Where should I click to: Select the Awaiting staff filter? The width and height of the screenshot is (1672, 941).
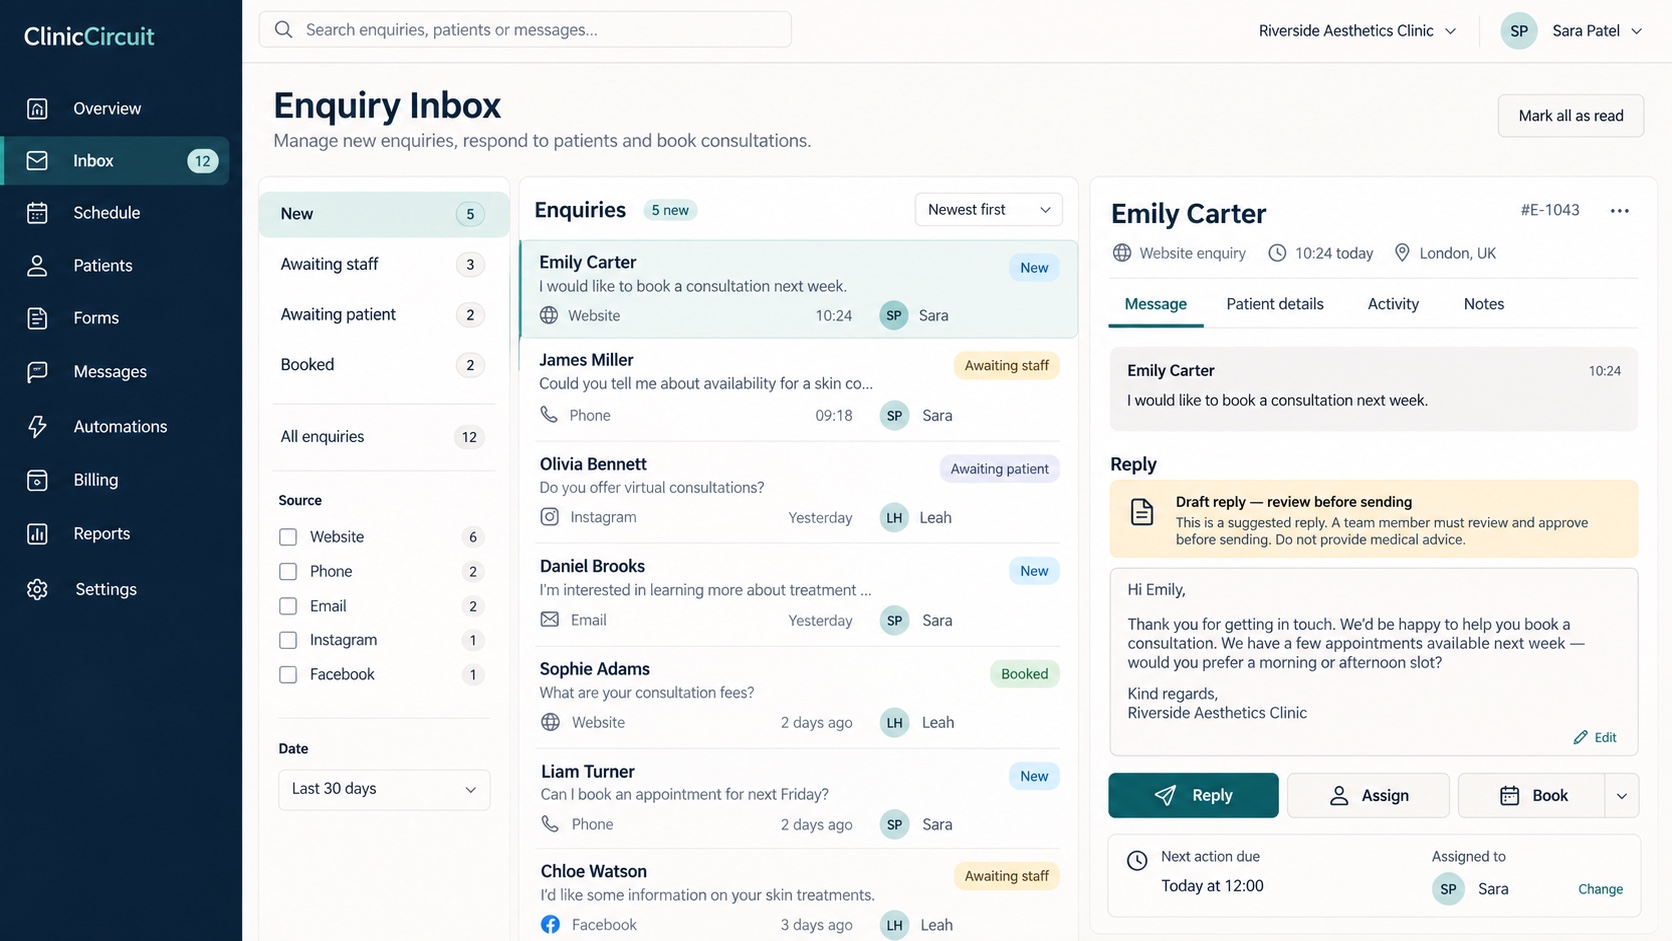[x=384, y=264]
